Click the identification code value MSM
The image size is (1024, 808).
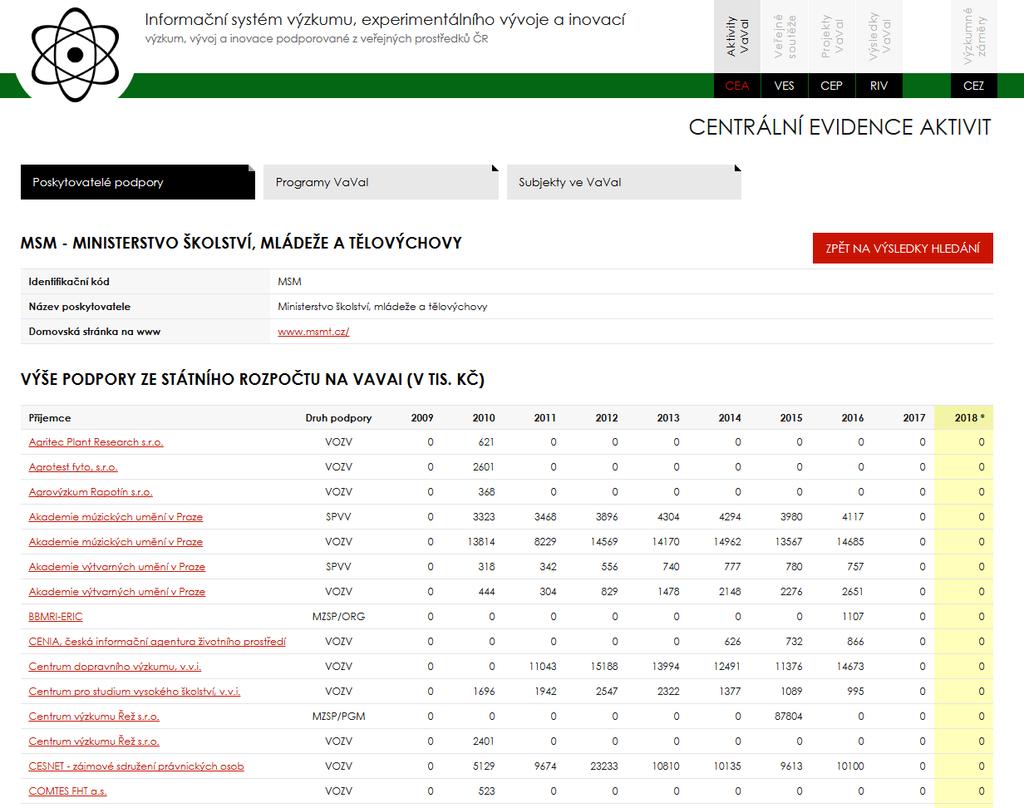[289, 282]
